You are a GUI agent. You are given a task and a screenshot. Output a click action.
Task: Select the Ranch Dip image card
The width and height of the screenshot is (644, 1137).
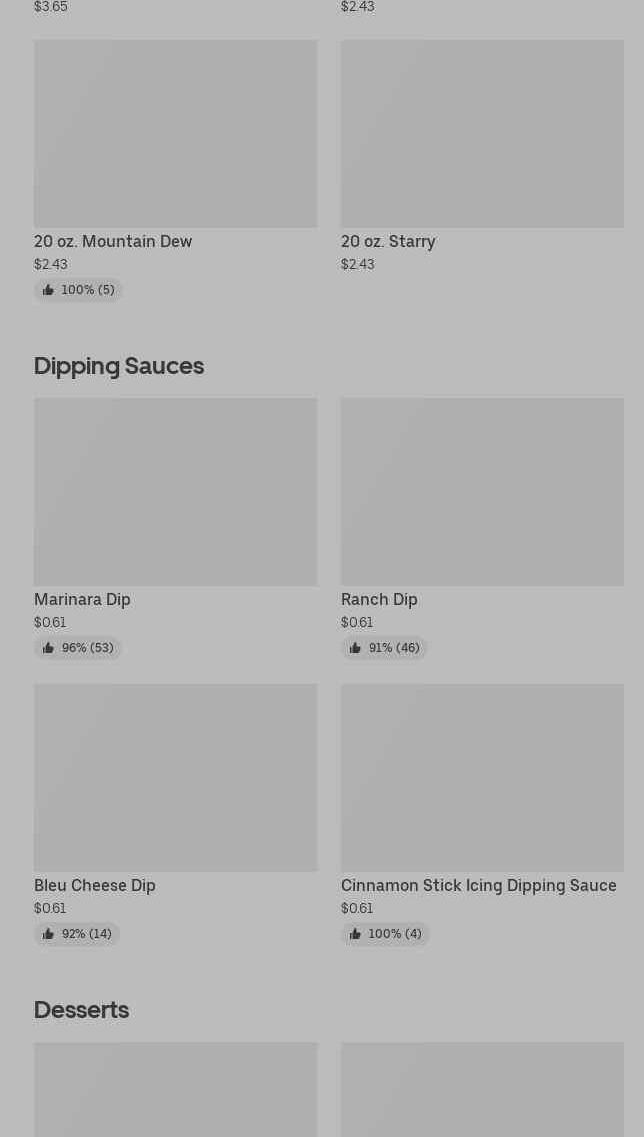(x=482, y=491)
